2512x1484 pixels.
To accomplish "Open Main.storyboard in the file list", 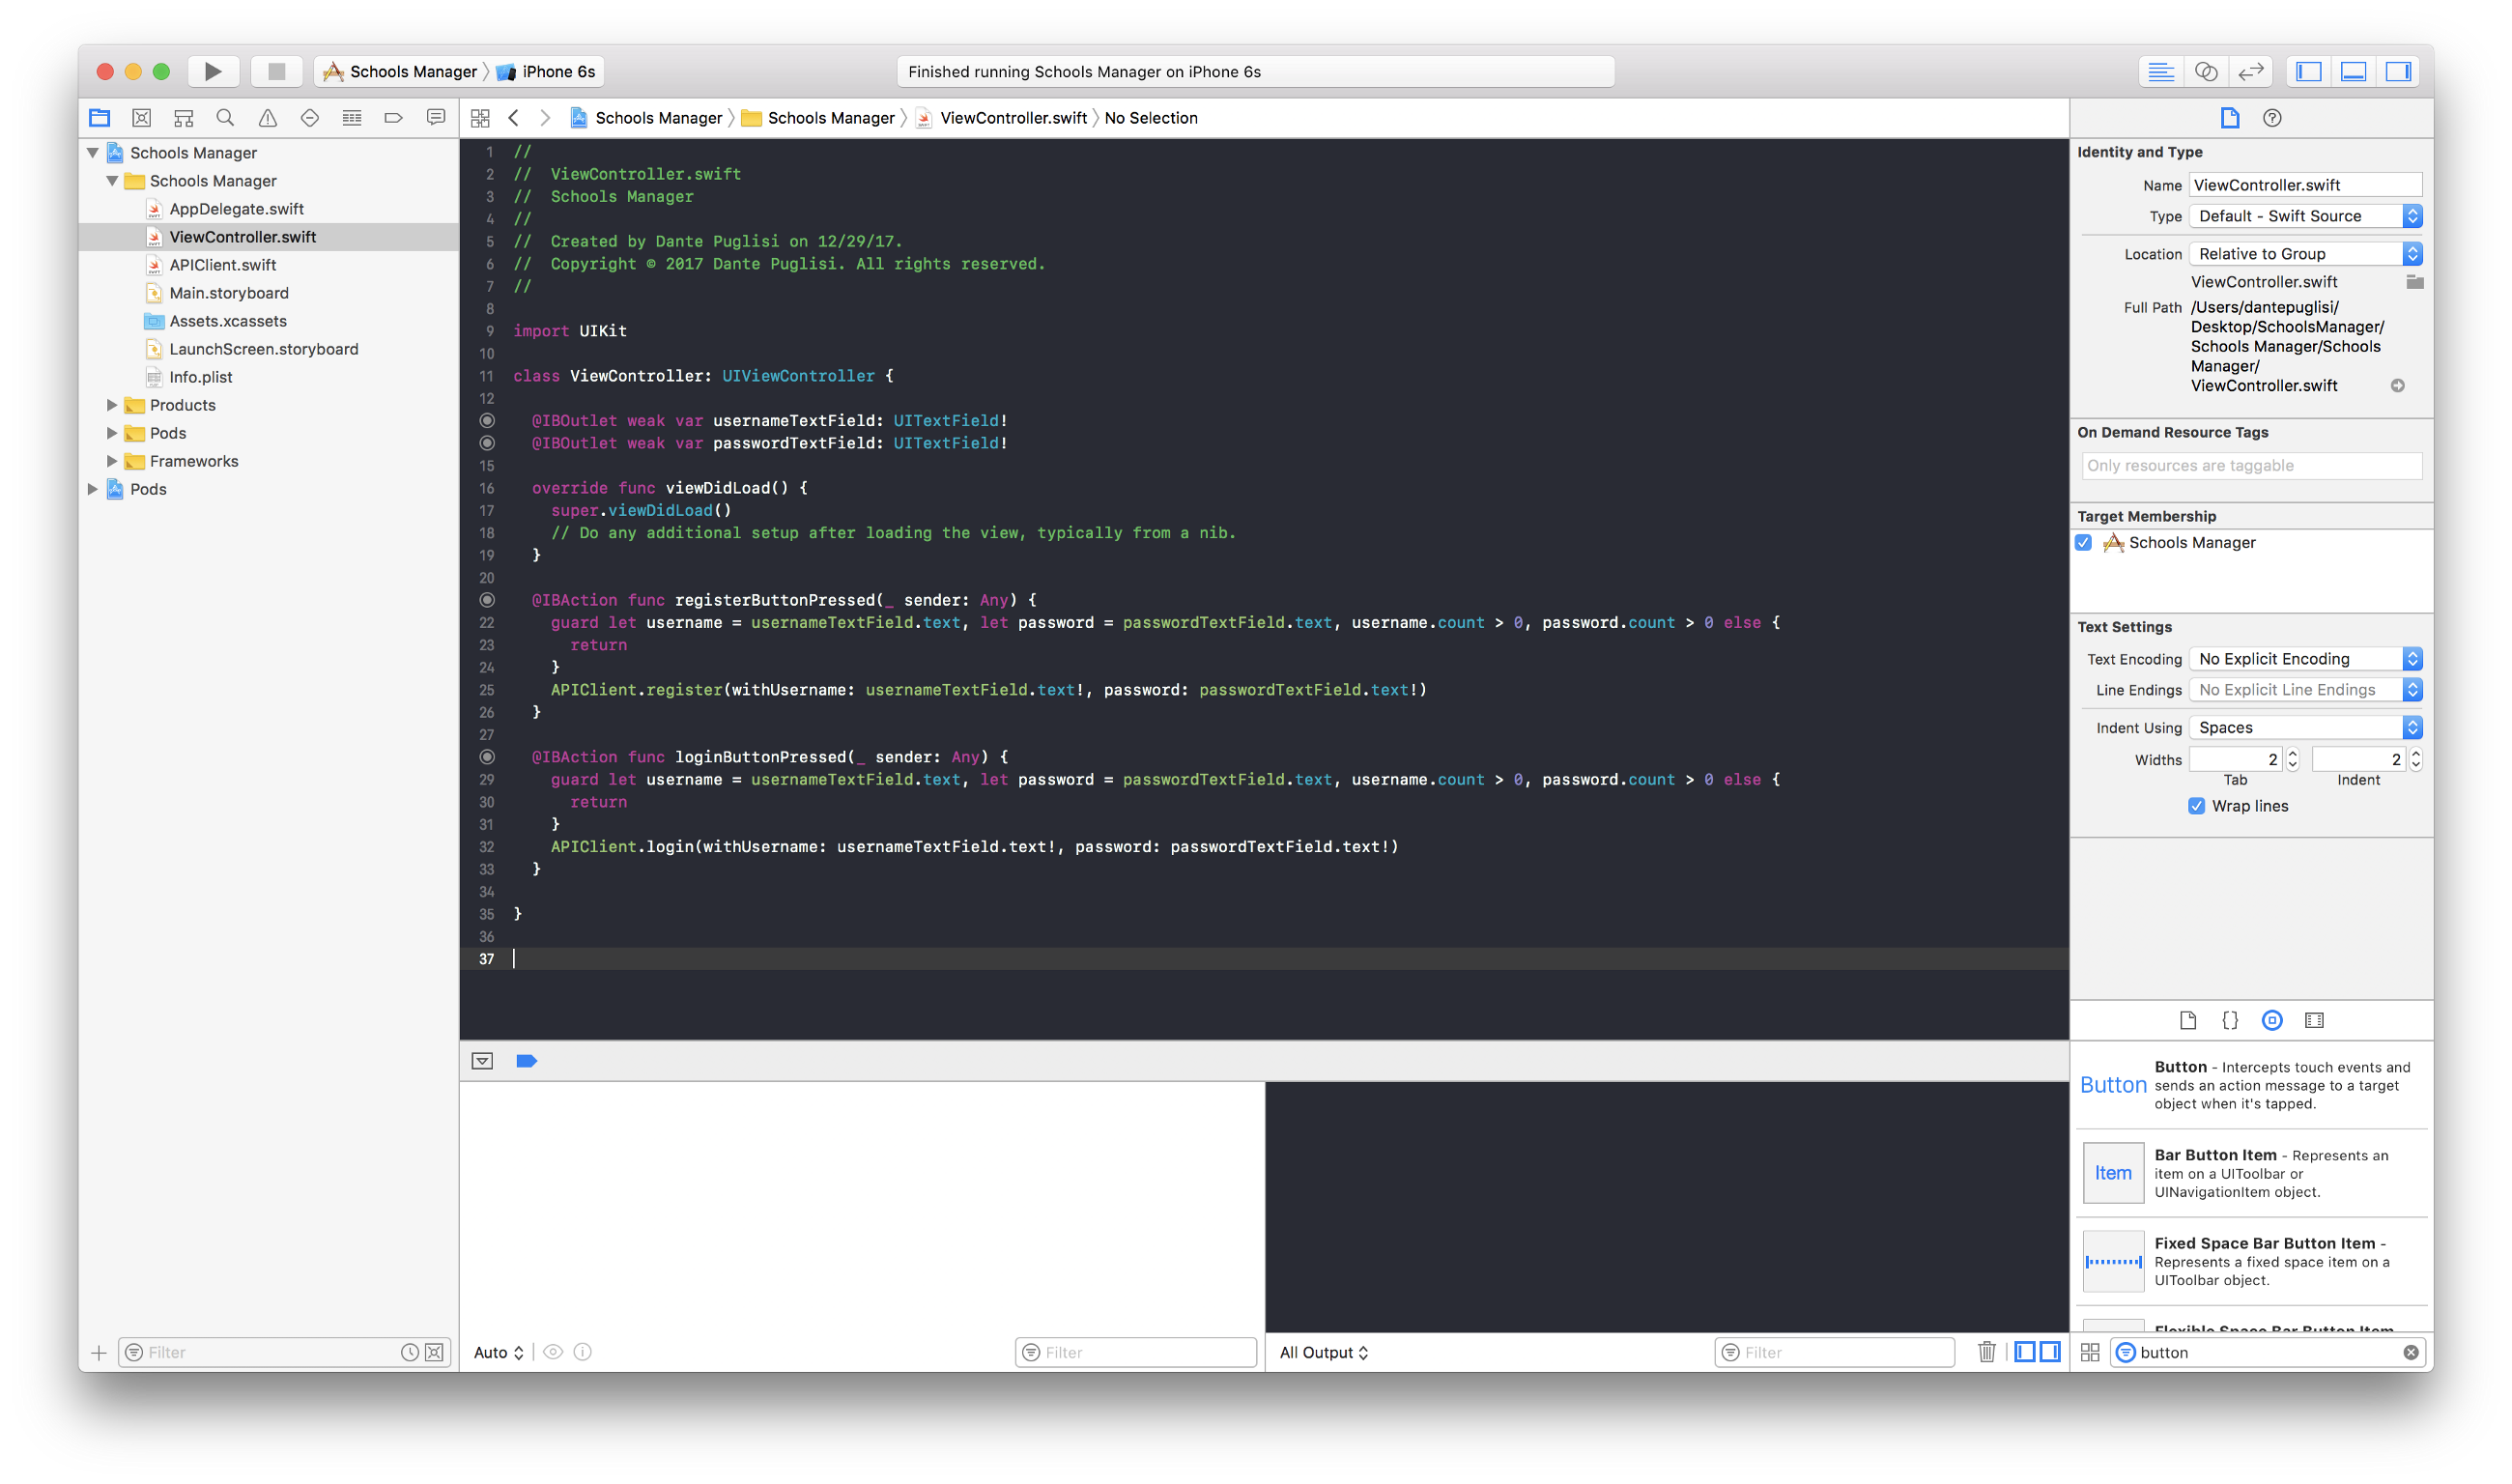I will [x=228, y=293].
